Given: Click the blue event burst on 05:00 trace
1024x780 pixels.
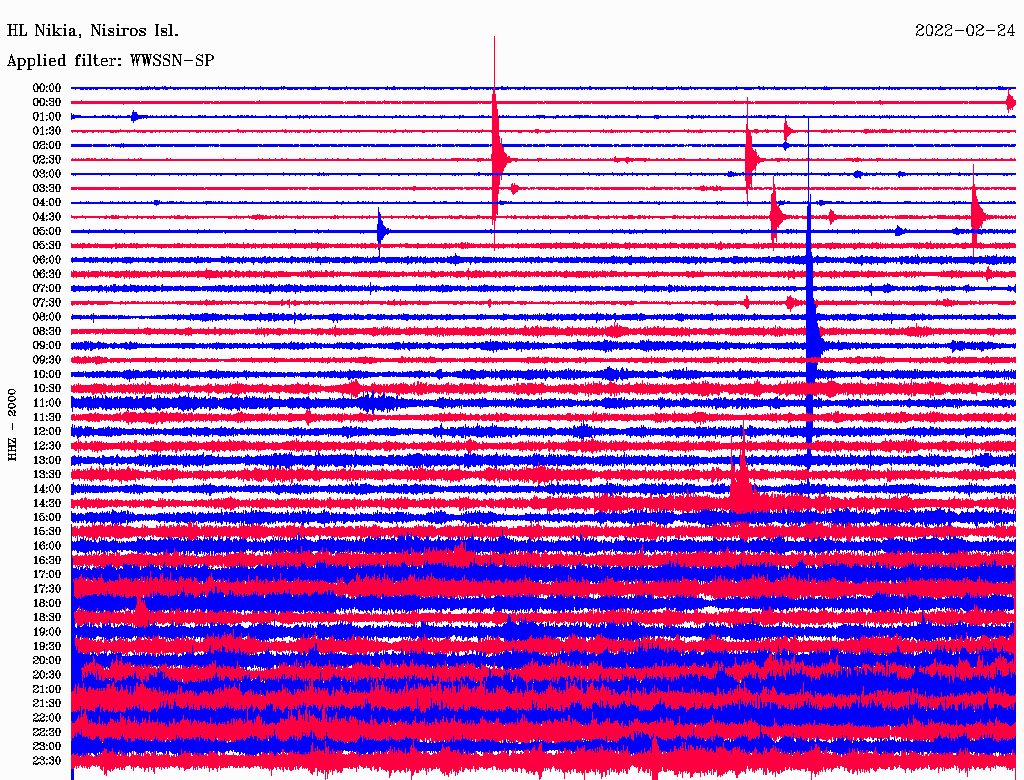Looking at the screenshot, I should (381, 231).
